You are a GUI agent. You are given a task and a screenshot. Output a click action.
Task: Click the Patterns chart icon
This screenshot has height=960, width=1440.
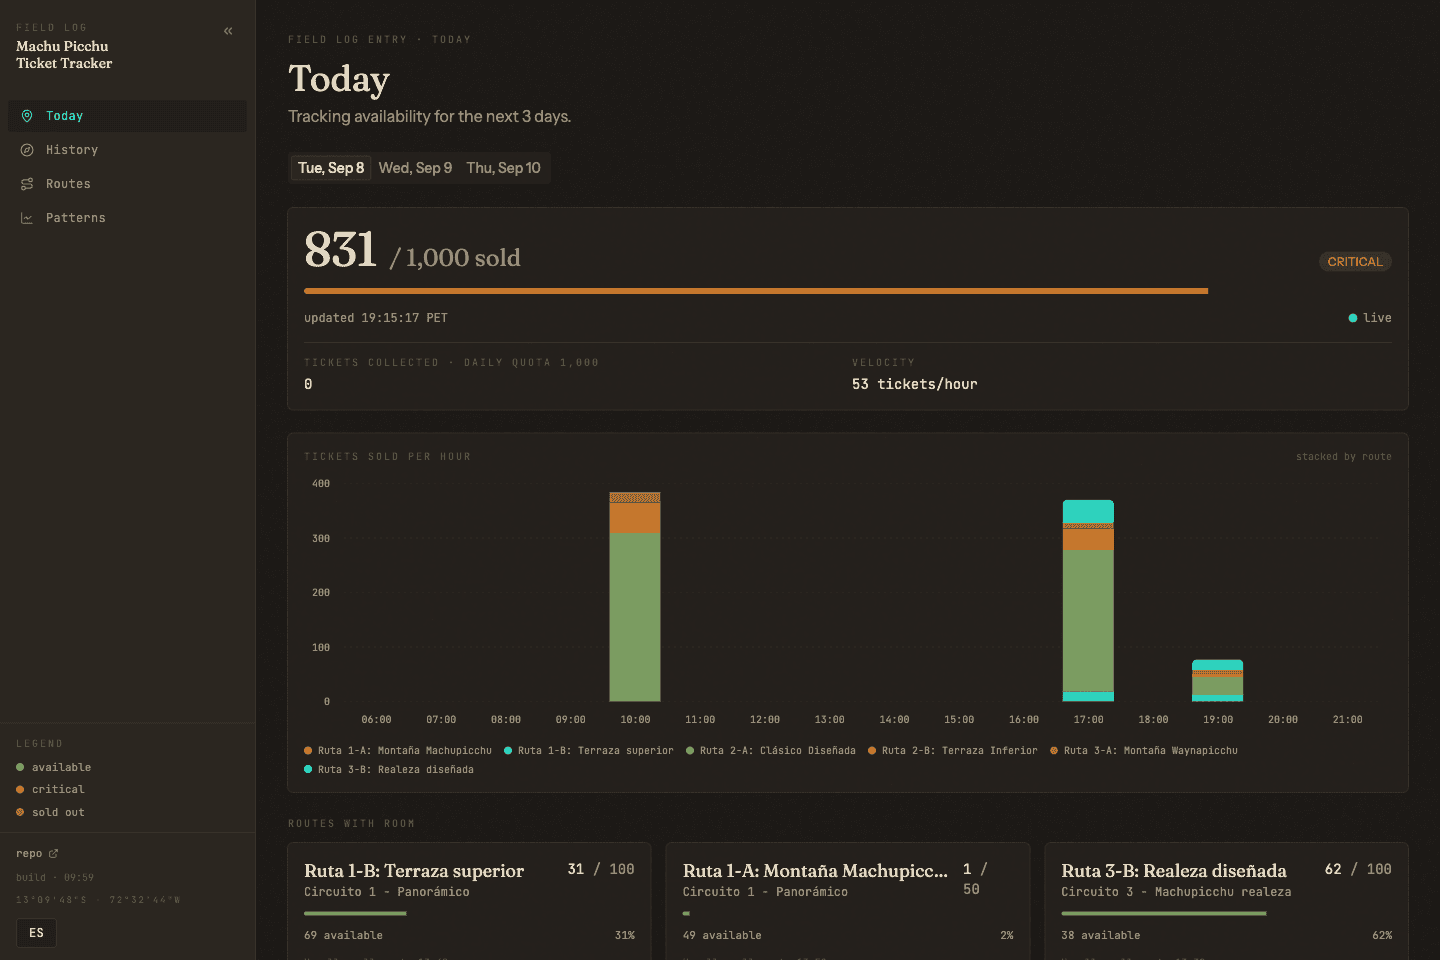[x=27, y=218]
